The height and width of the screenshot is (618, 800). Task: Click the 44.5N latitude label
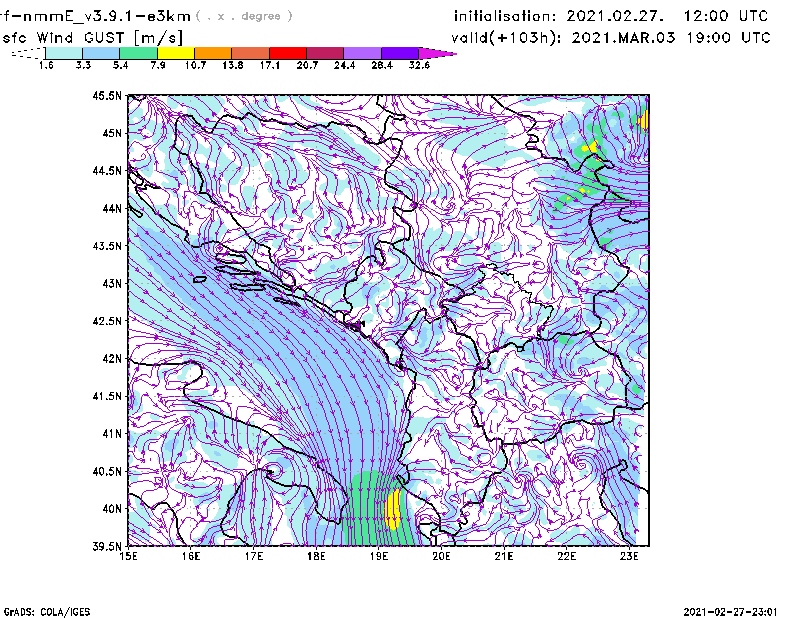pyautogui.click(x=107, y=170)
